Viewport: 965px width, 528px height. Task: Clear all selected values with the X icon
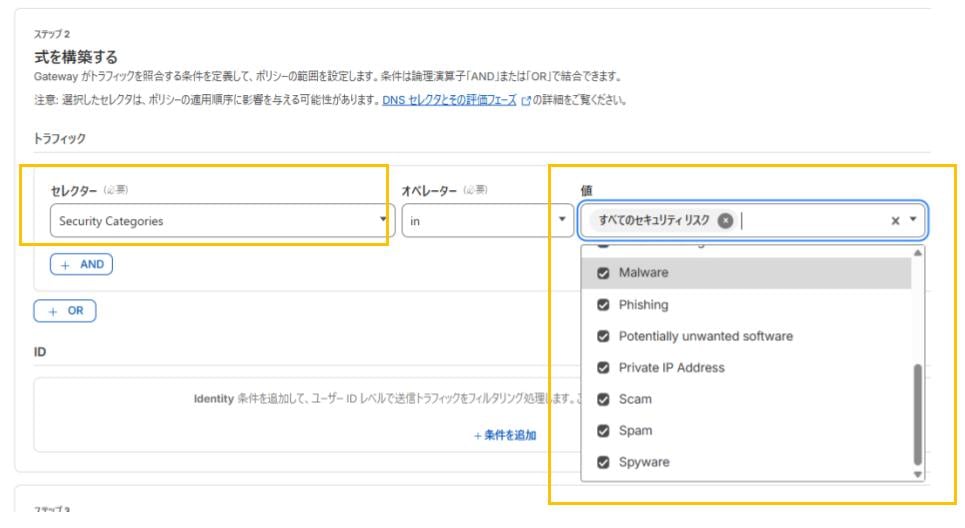895,221
